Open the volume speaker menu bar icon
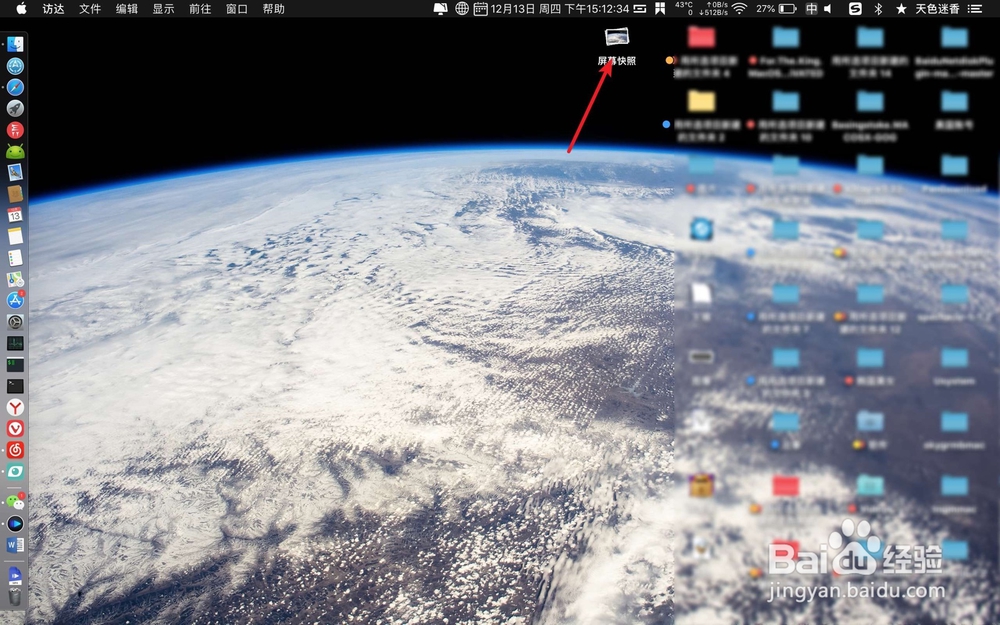This screenshot has height=625, width=1000. coord(828,9)
